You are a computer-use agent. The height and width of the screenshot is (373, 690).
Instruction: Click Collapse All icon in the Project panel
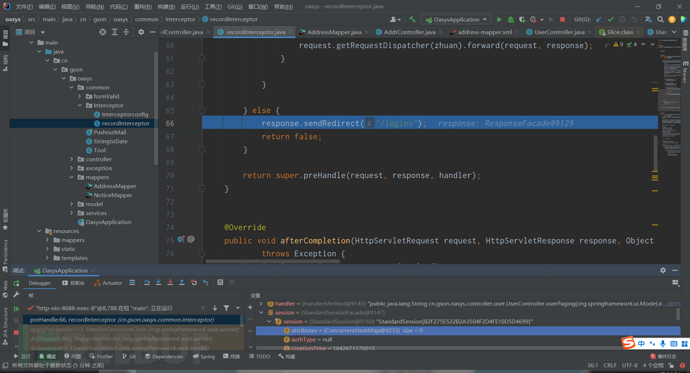[x=126, y=32]
